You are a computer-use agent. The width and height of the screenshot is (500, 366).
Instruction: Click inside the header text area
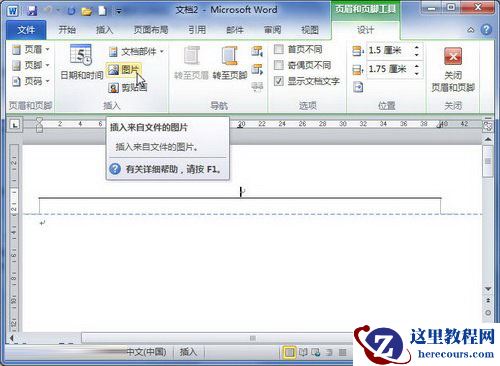[x=240, y=192]
